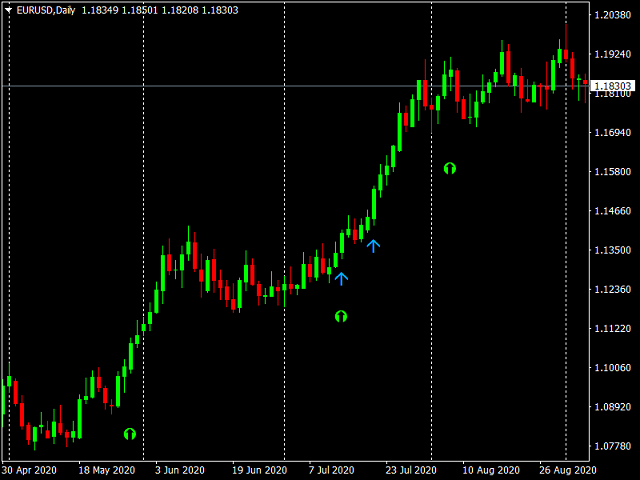
Task: Select the current price tag 1.18303 on the price scale
Action: click(x=613, y=86)
